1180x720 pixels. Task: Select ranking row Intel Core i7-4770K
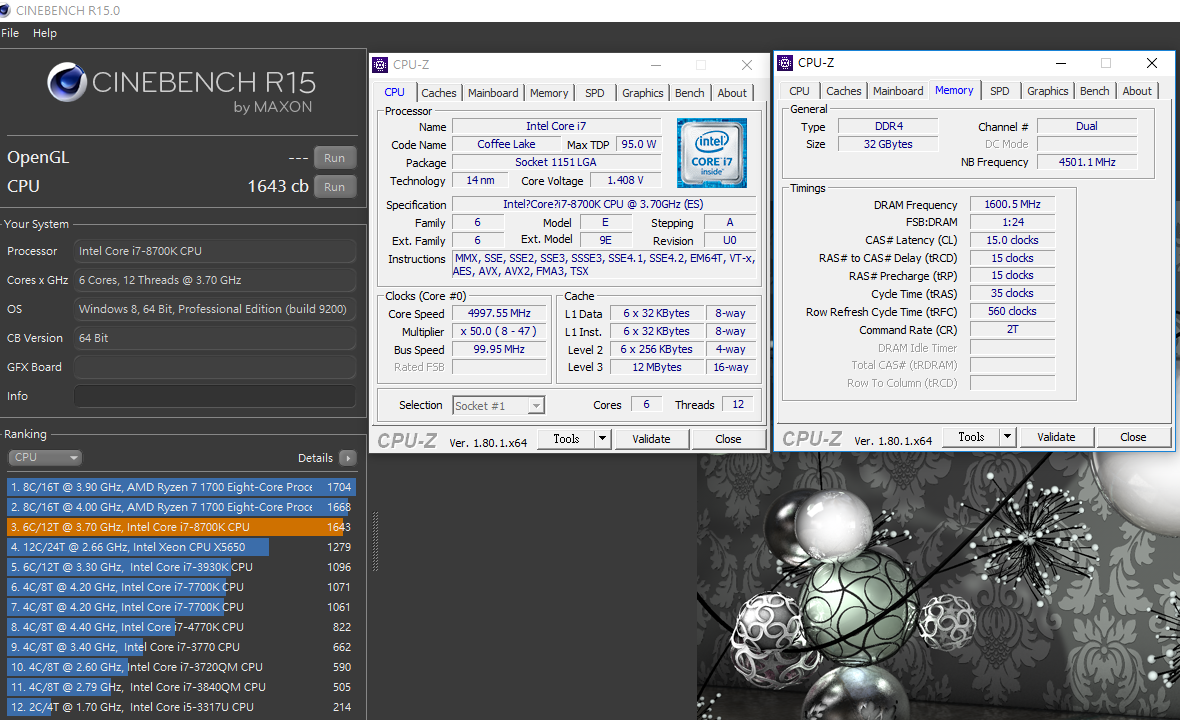pos(181,627)
